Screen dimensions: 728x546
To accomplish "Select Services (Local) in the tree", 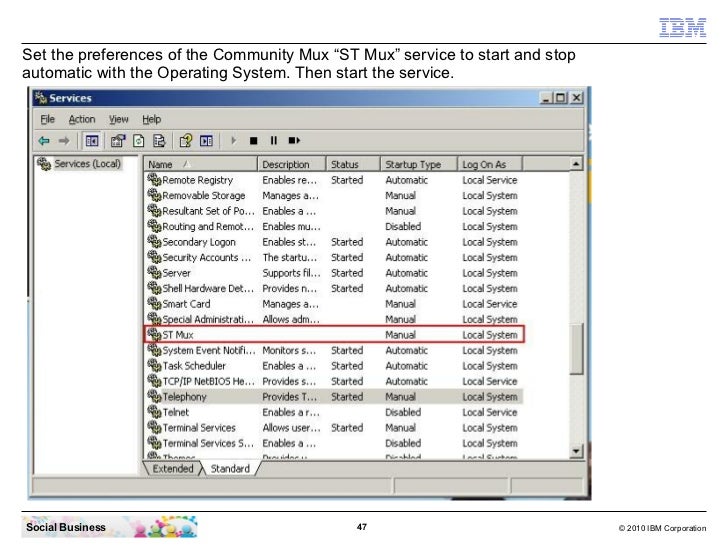I will pyautogui.click(x=87, y=163).
